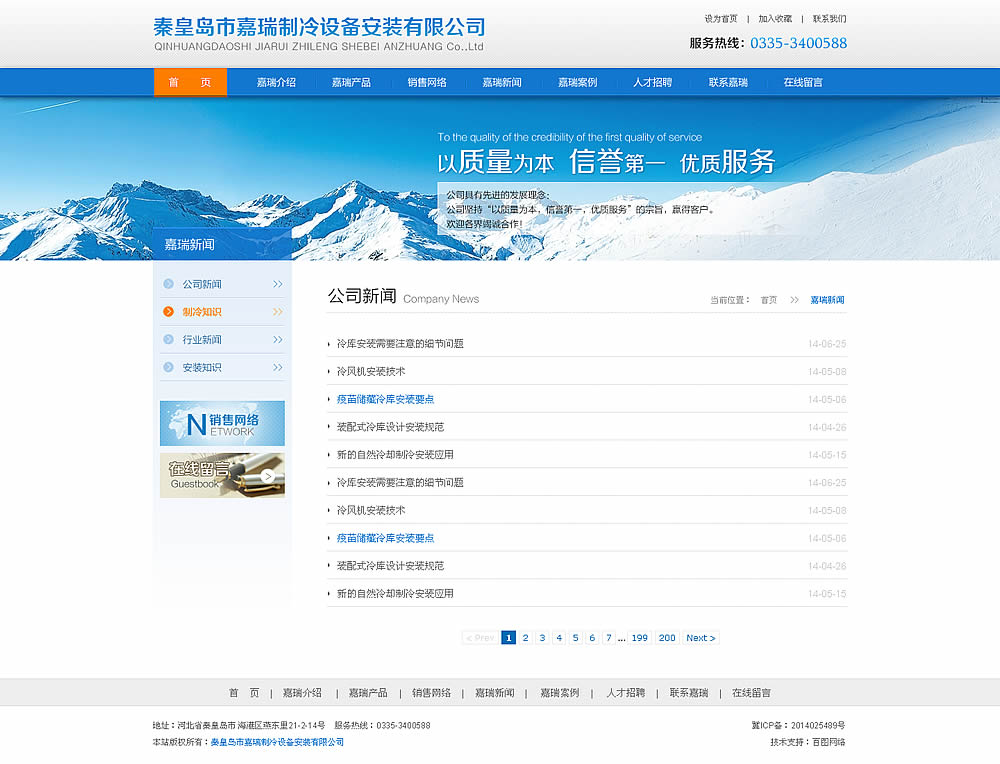Click the arrow button on Guestbook banner
1000x764 pixels.
(268, 476)
